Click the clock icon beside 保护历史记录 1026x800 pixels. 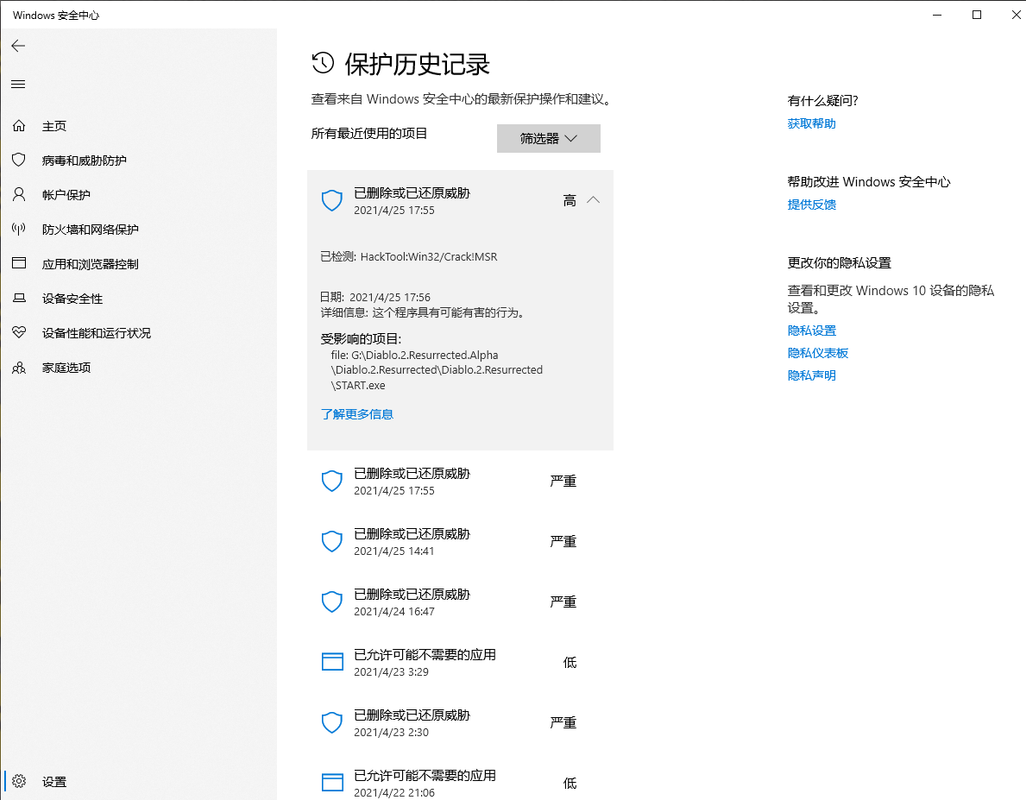pyautogui.click(x=323, y=63)
